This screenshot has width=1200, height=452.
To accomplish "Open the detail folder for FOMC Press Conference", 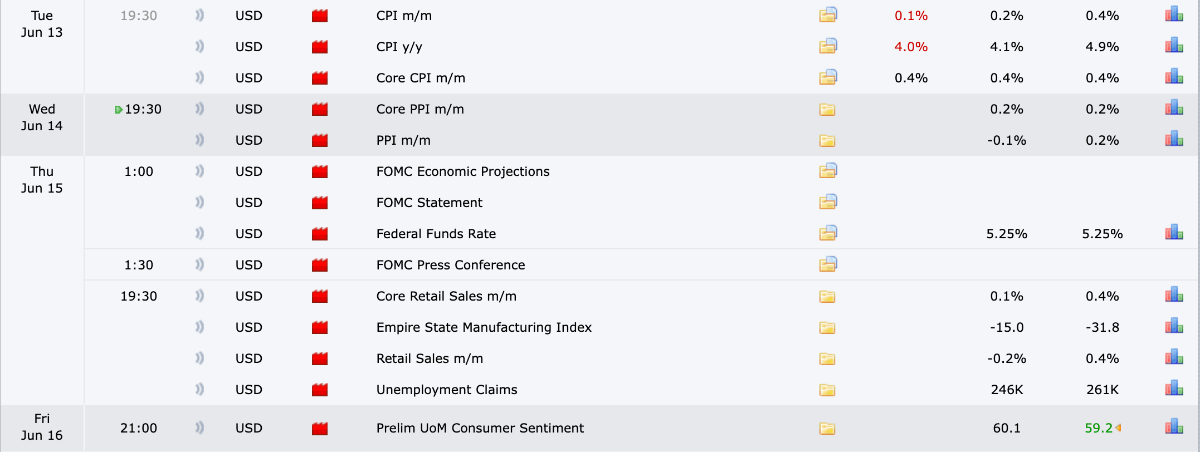I will (827, 265).
